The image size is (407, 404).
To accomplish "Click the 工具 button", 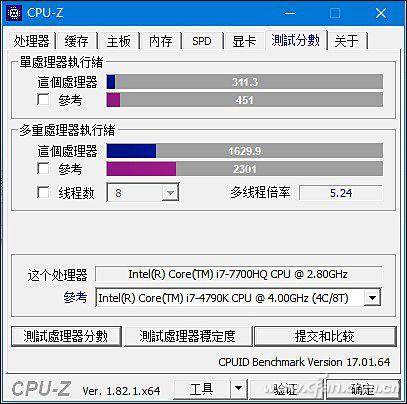I will pos(202,389).
